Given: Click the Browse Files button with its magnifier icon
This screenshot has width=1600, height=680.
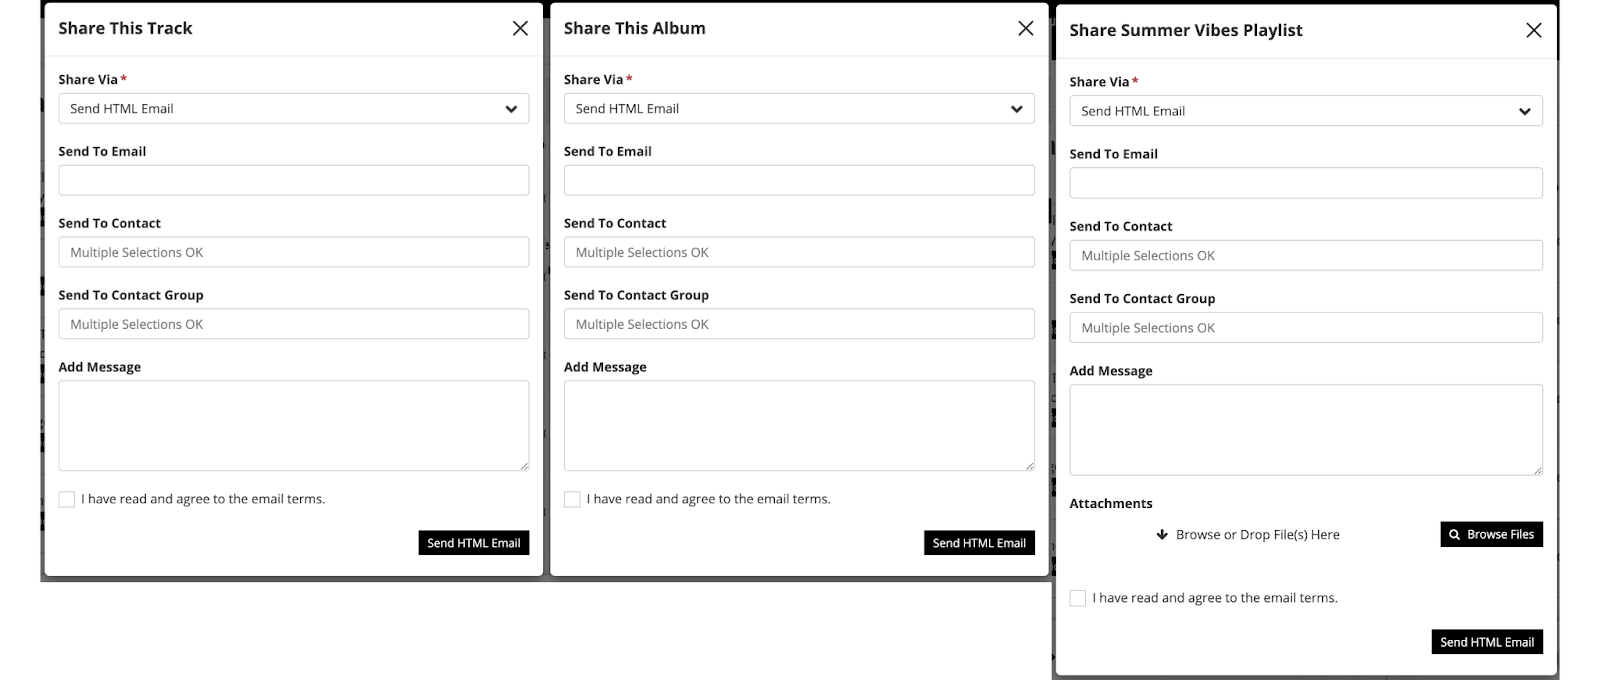Looking at the screenshot, I should 1491,534.
